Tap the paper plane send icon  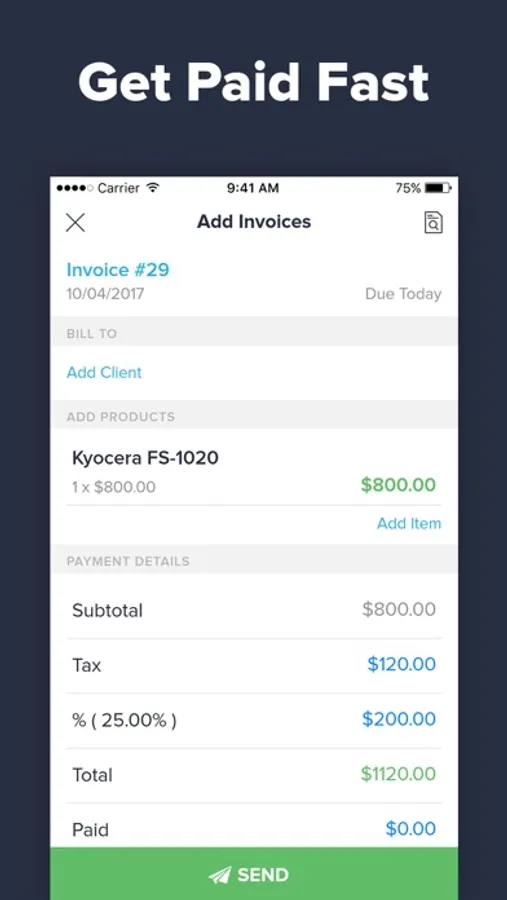pyautogui.click(x=220, y=875)
